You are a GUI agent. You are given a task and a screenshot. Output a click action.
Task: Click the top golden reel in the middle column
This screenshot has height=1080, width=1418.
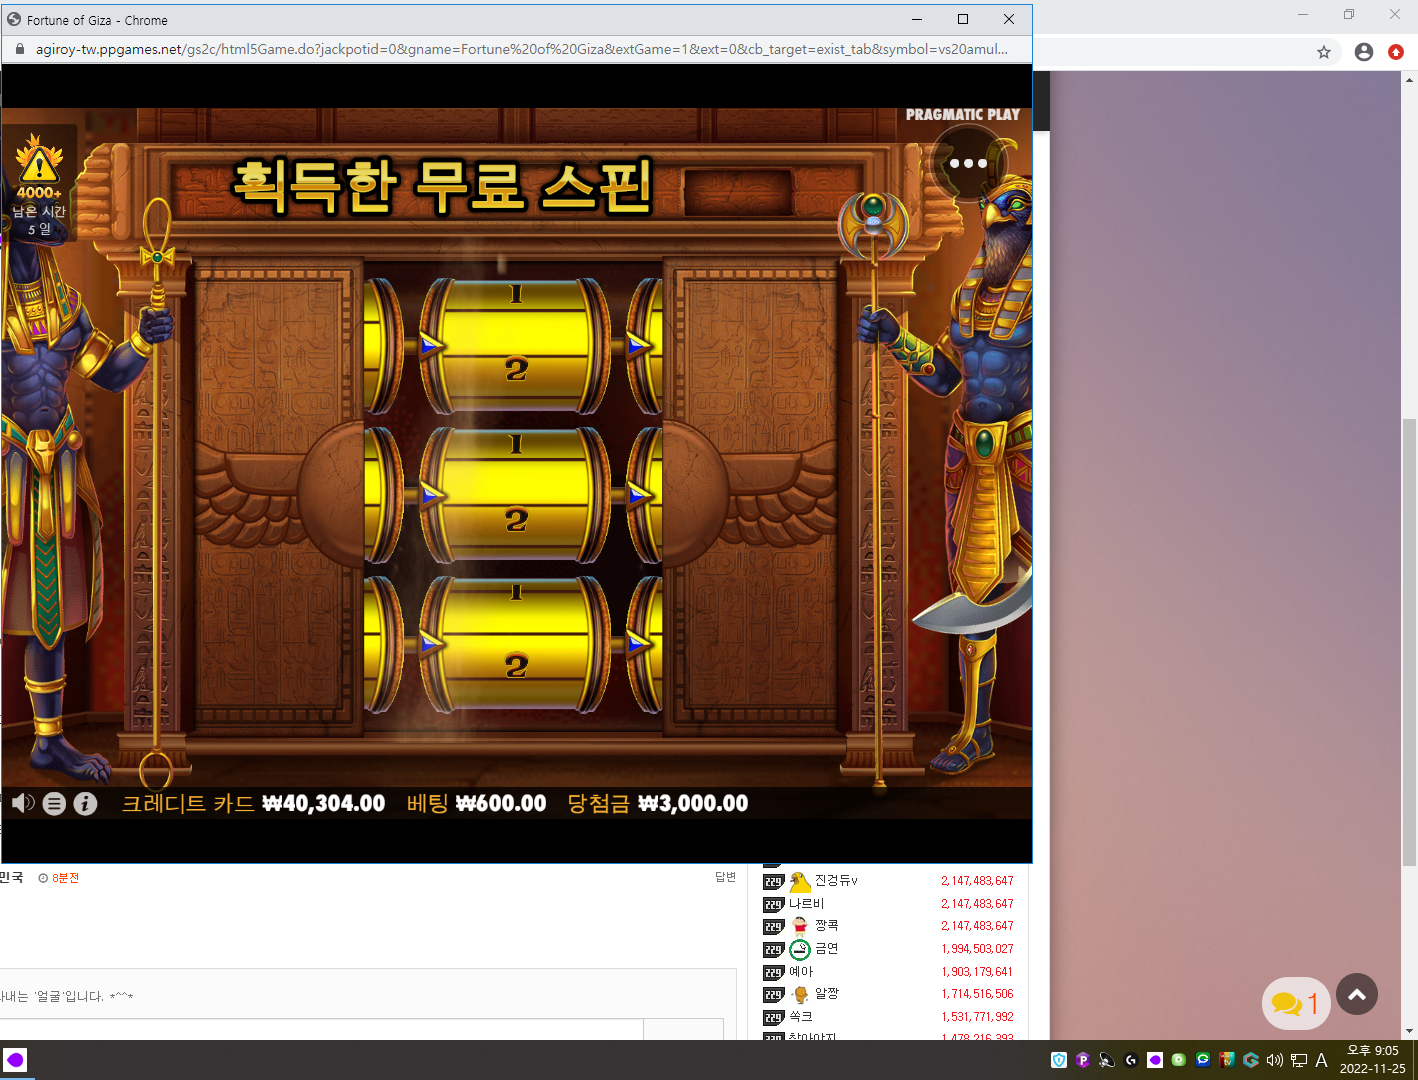click(x=515, y=346)
